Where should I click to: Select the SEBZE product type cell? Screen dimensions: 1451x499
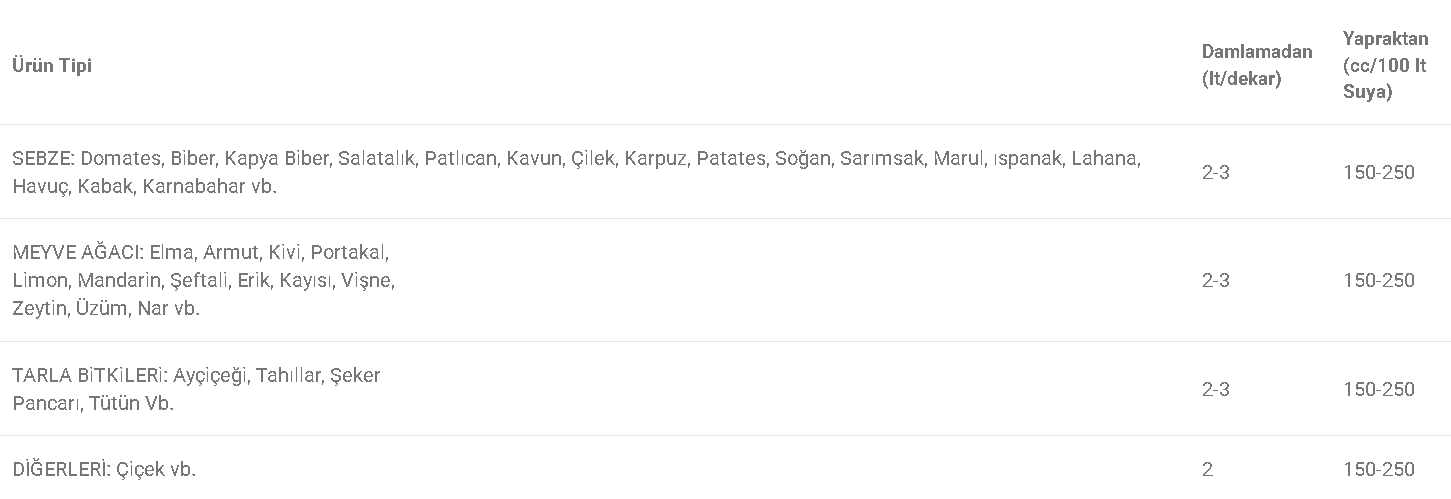click(x=576, y=172)
